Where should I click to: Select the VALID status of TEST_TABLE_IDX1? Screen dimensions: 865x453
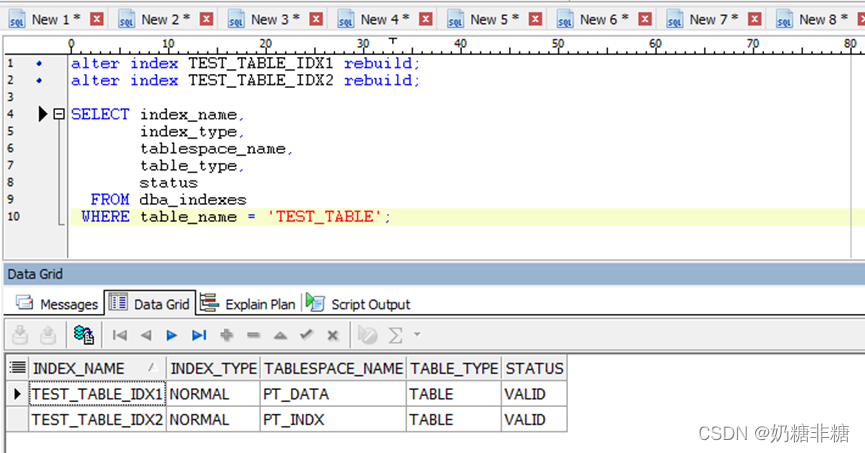tap(534, 394)
